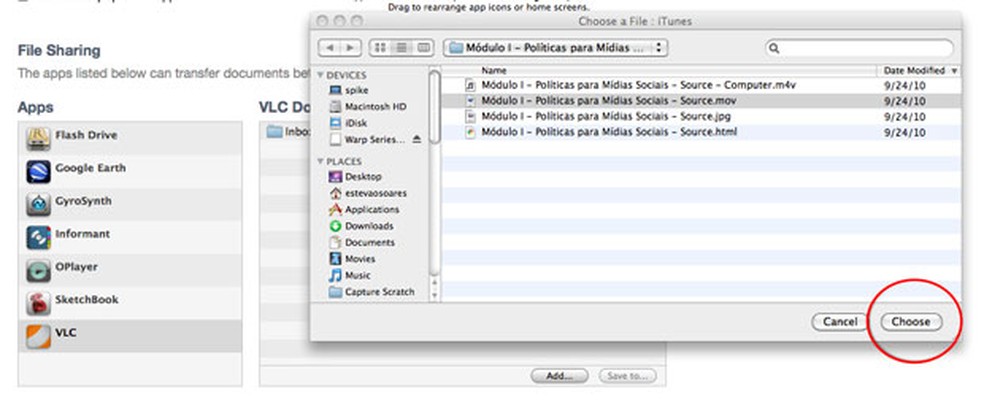984x400 pixels.
Task: Select Flash Drive app in iTunes
Action: pyautogui.click(x=130, y=139)
